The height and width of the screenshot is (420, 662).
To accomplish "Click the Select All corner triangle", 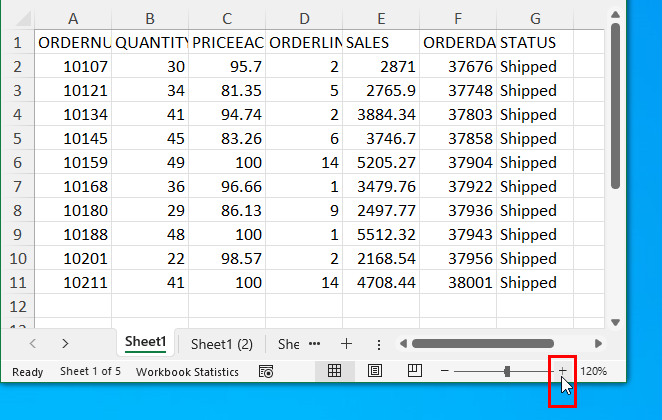I will click(23, 19).
